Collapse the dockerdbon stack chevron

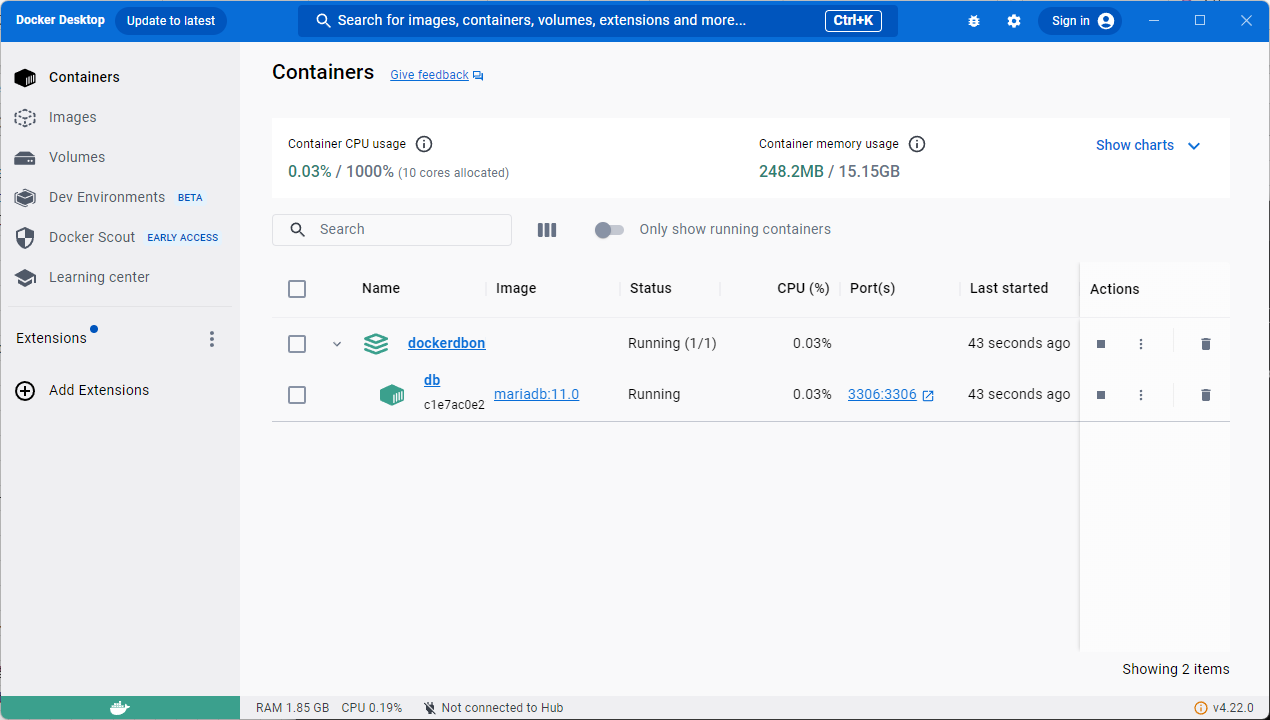point(337,344)
